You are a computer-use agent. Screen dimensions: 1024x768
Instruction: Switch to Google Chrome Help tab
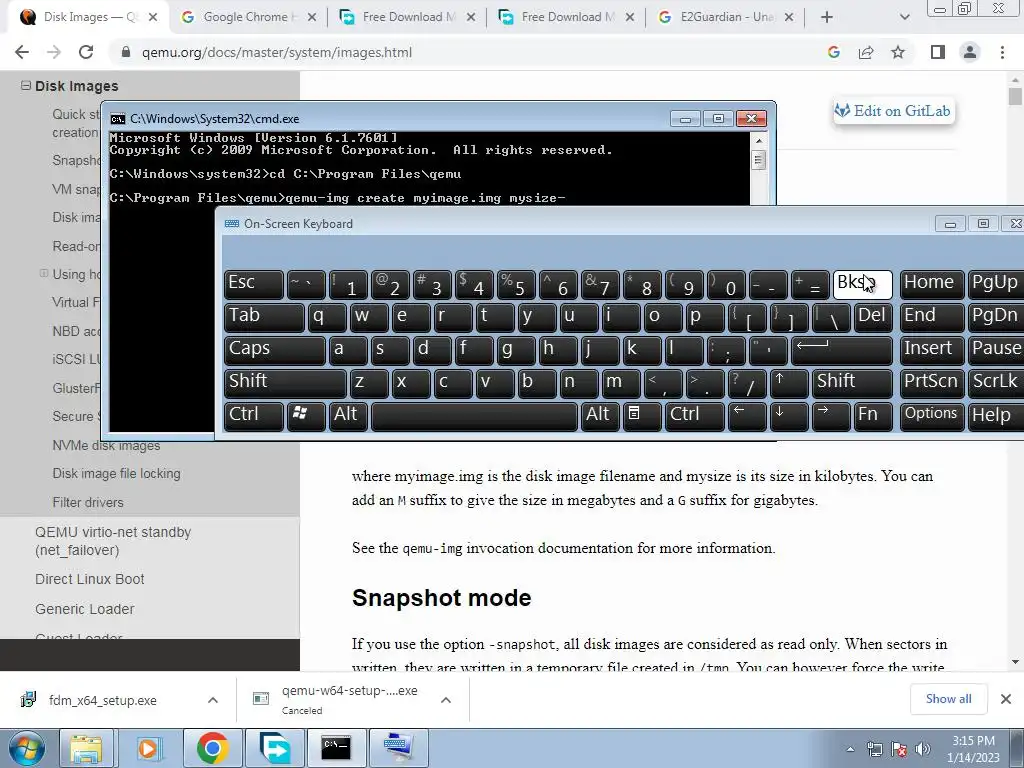(x=246, y=17)
